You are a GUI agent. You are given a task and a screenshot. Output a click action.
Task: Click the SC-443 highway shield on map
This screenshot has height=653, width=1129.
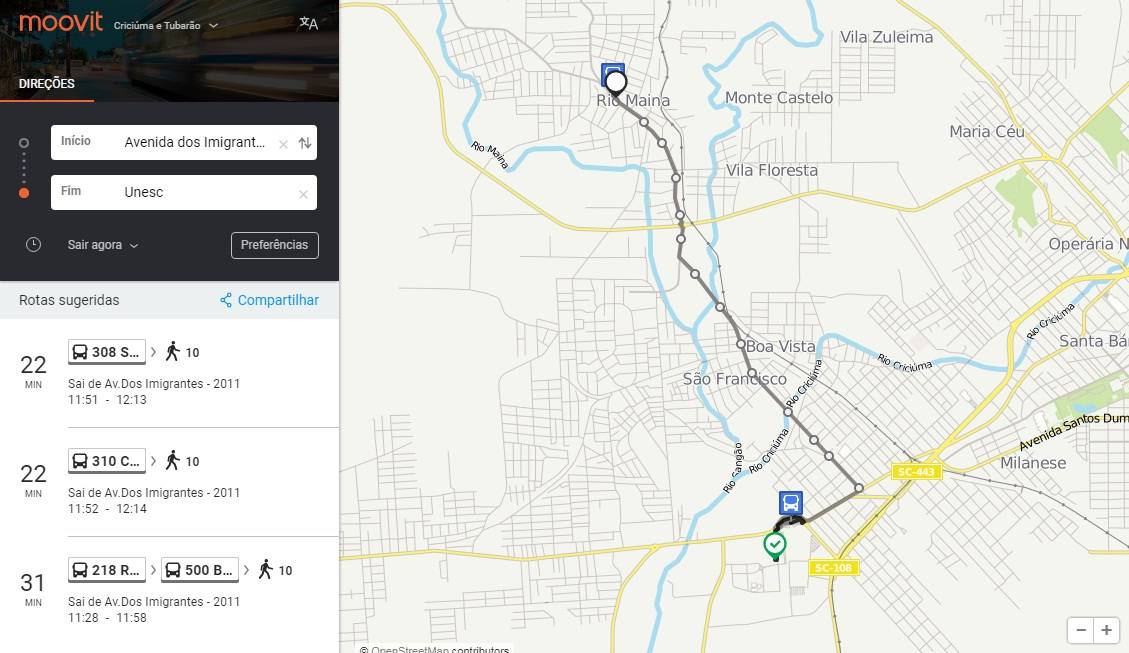[915, 472]
